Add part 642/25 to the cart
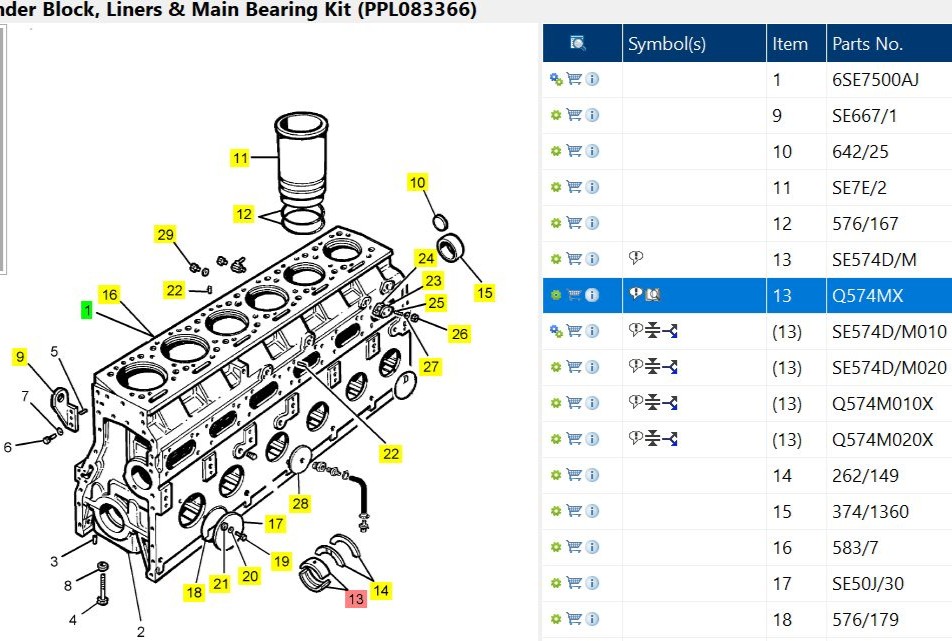The width and height of the screenshot is (952, 641). tap(574, 151)
